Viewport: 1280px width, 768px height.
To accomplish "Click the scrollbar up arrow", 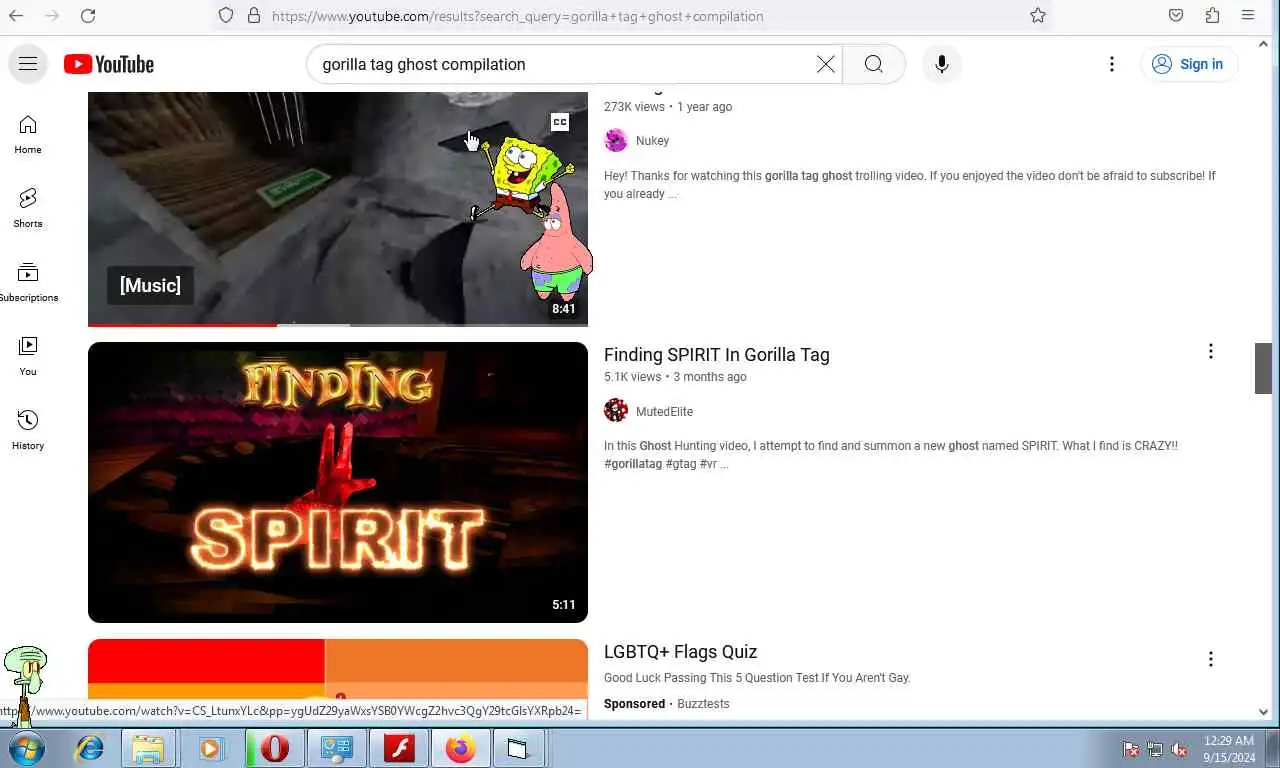I will point(1263,43).
